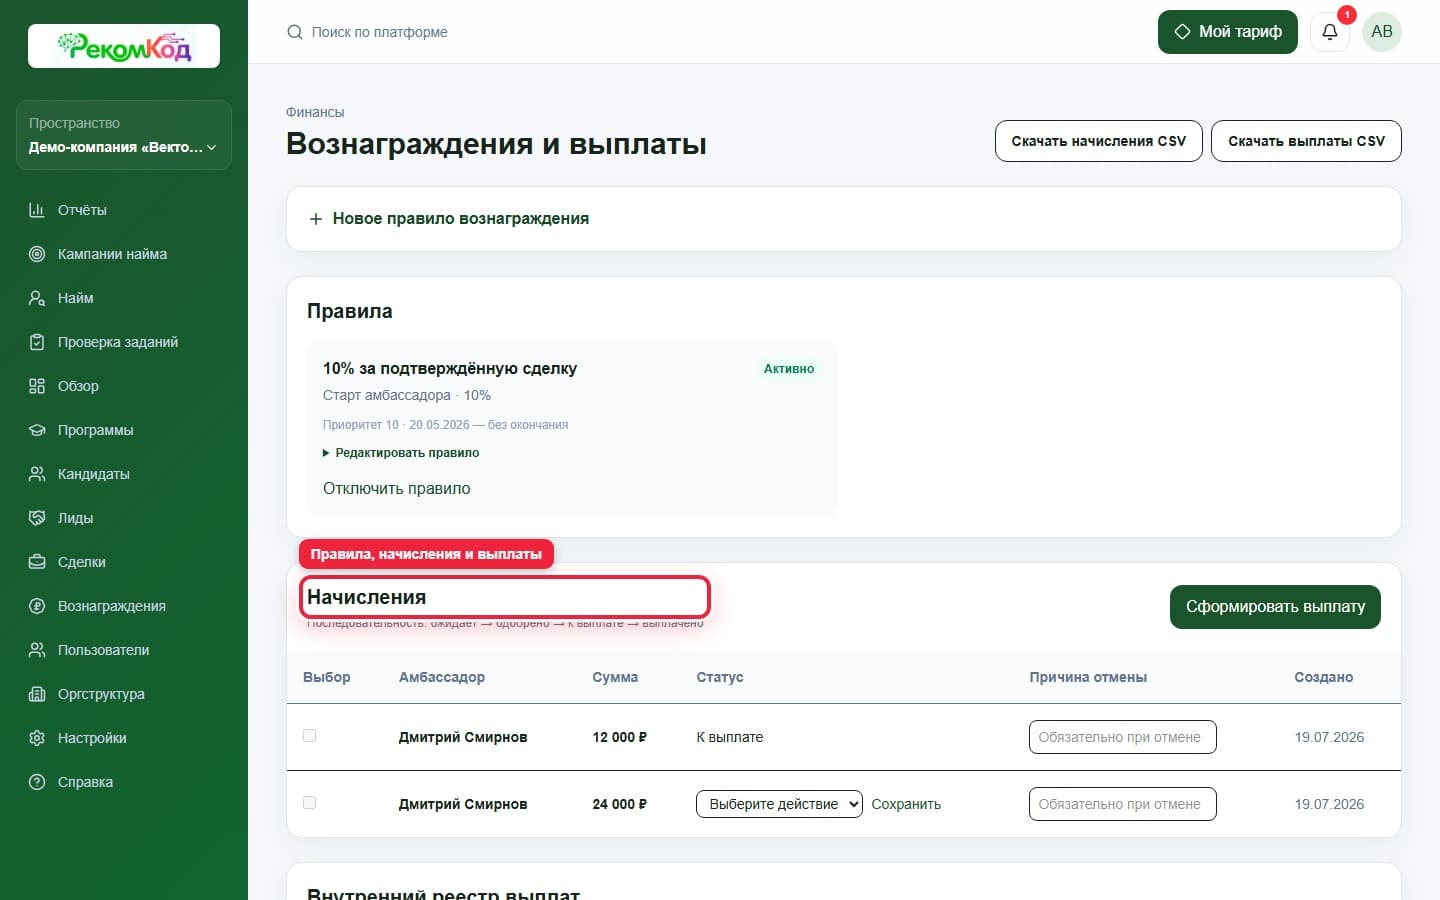Click the diamond icon in Мой тариф
This screenshot has height=900, width=1440.
[1182, 32]
